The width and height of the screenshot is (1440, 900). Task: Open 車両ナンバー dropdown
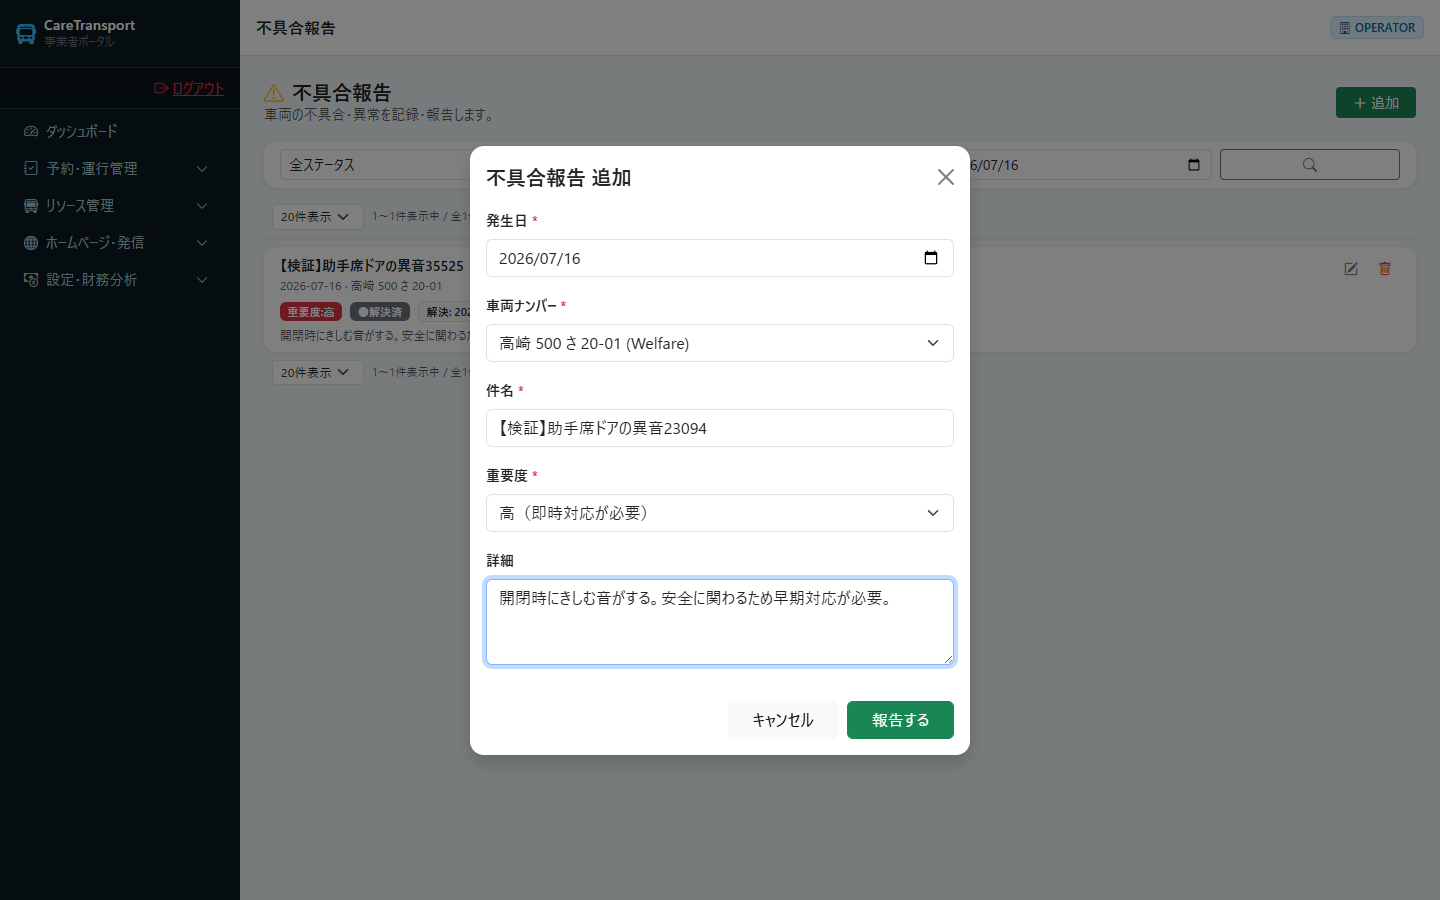[720, 343]
